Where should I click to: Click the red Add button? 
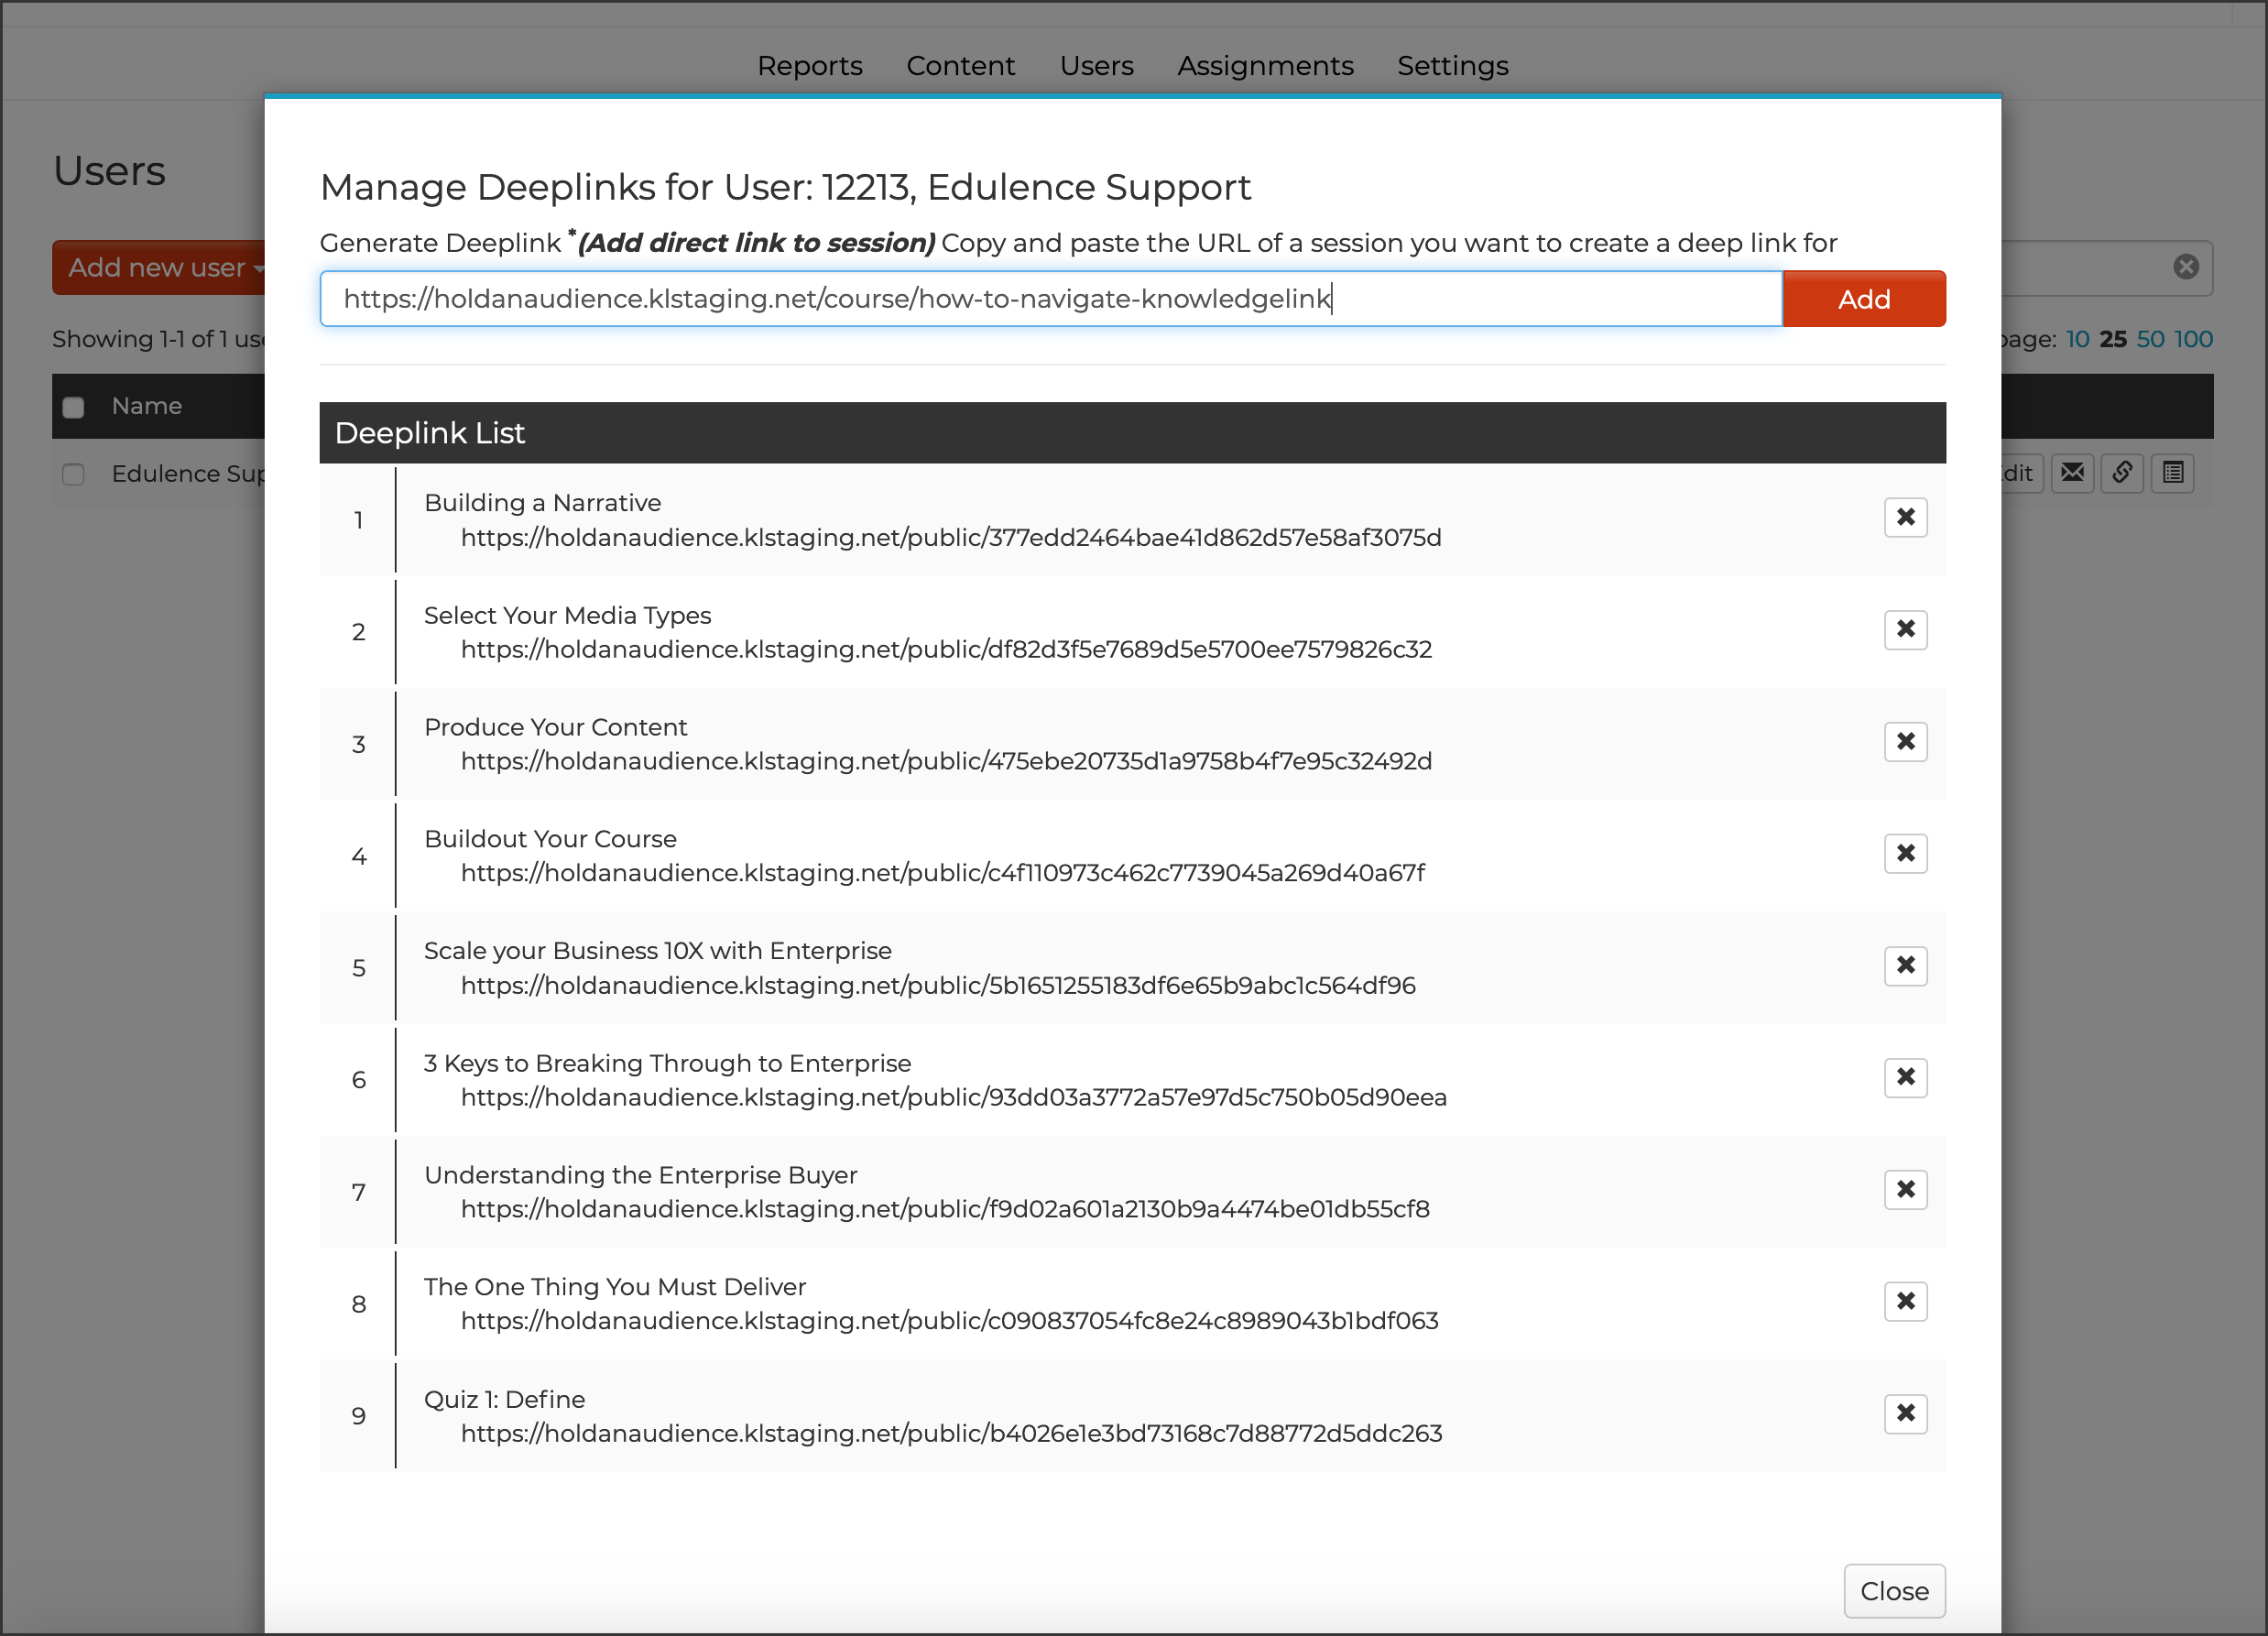pyautogui.click(x=1863, y=299)
